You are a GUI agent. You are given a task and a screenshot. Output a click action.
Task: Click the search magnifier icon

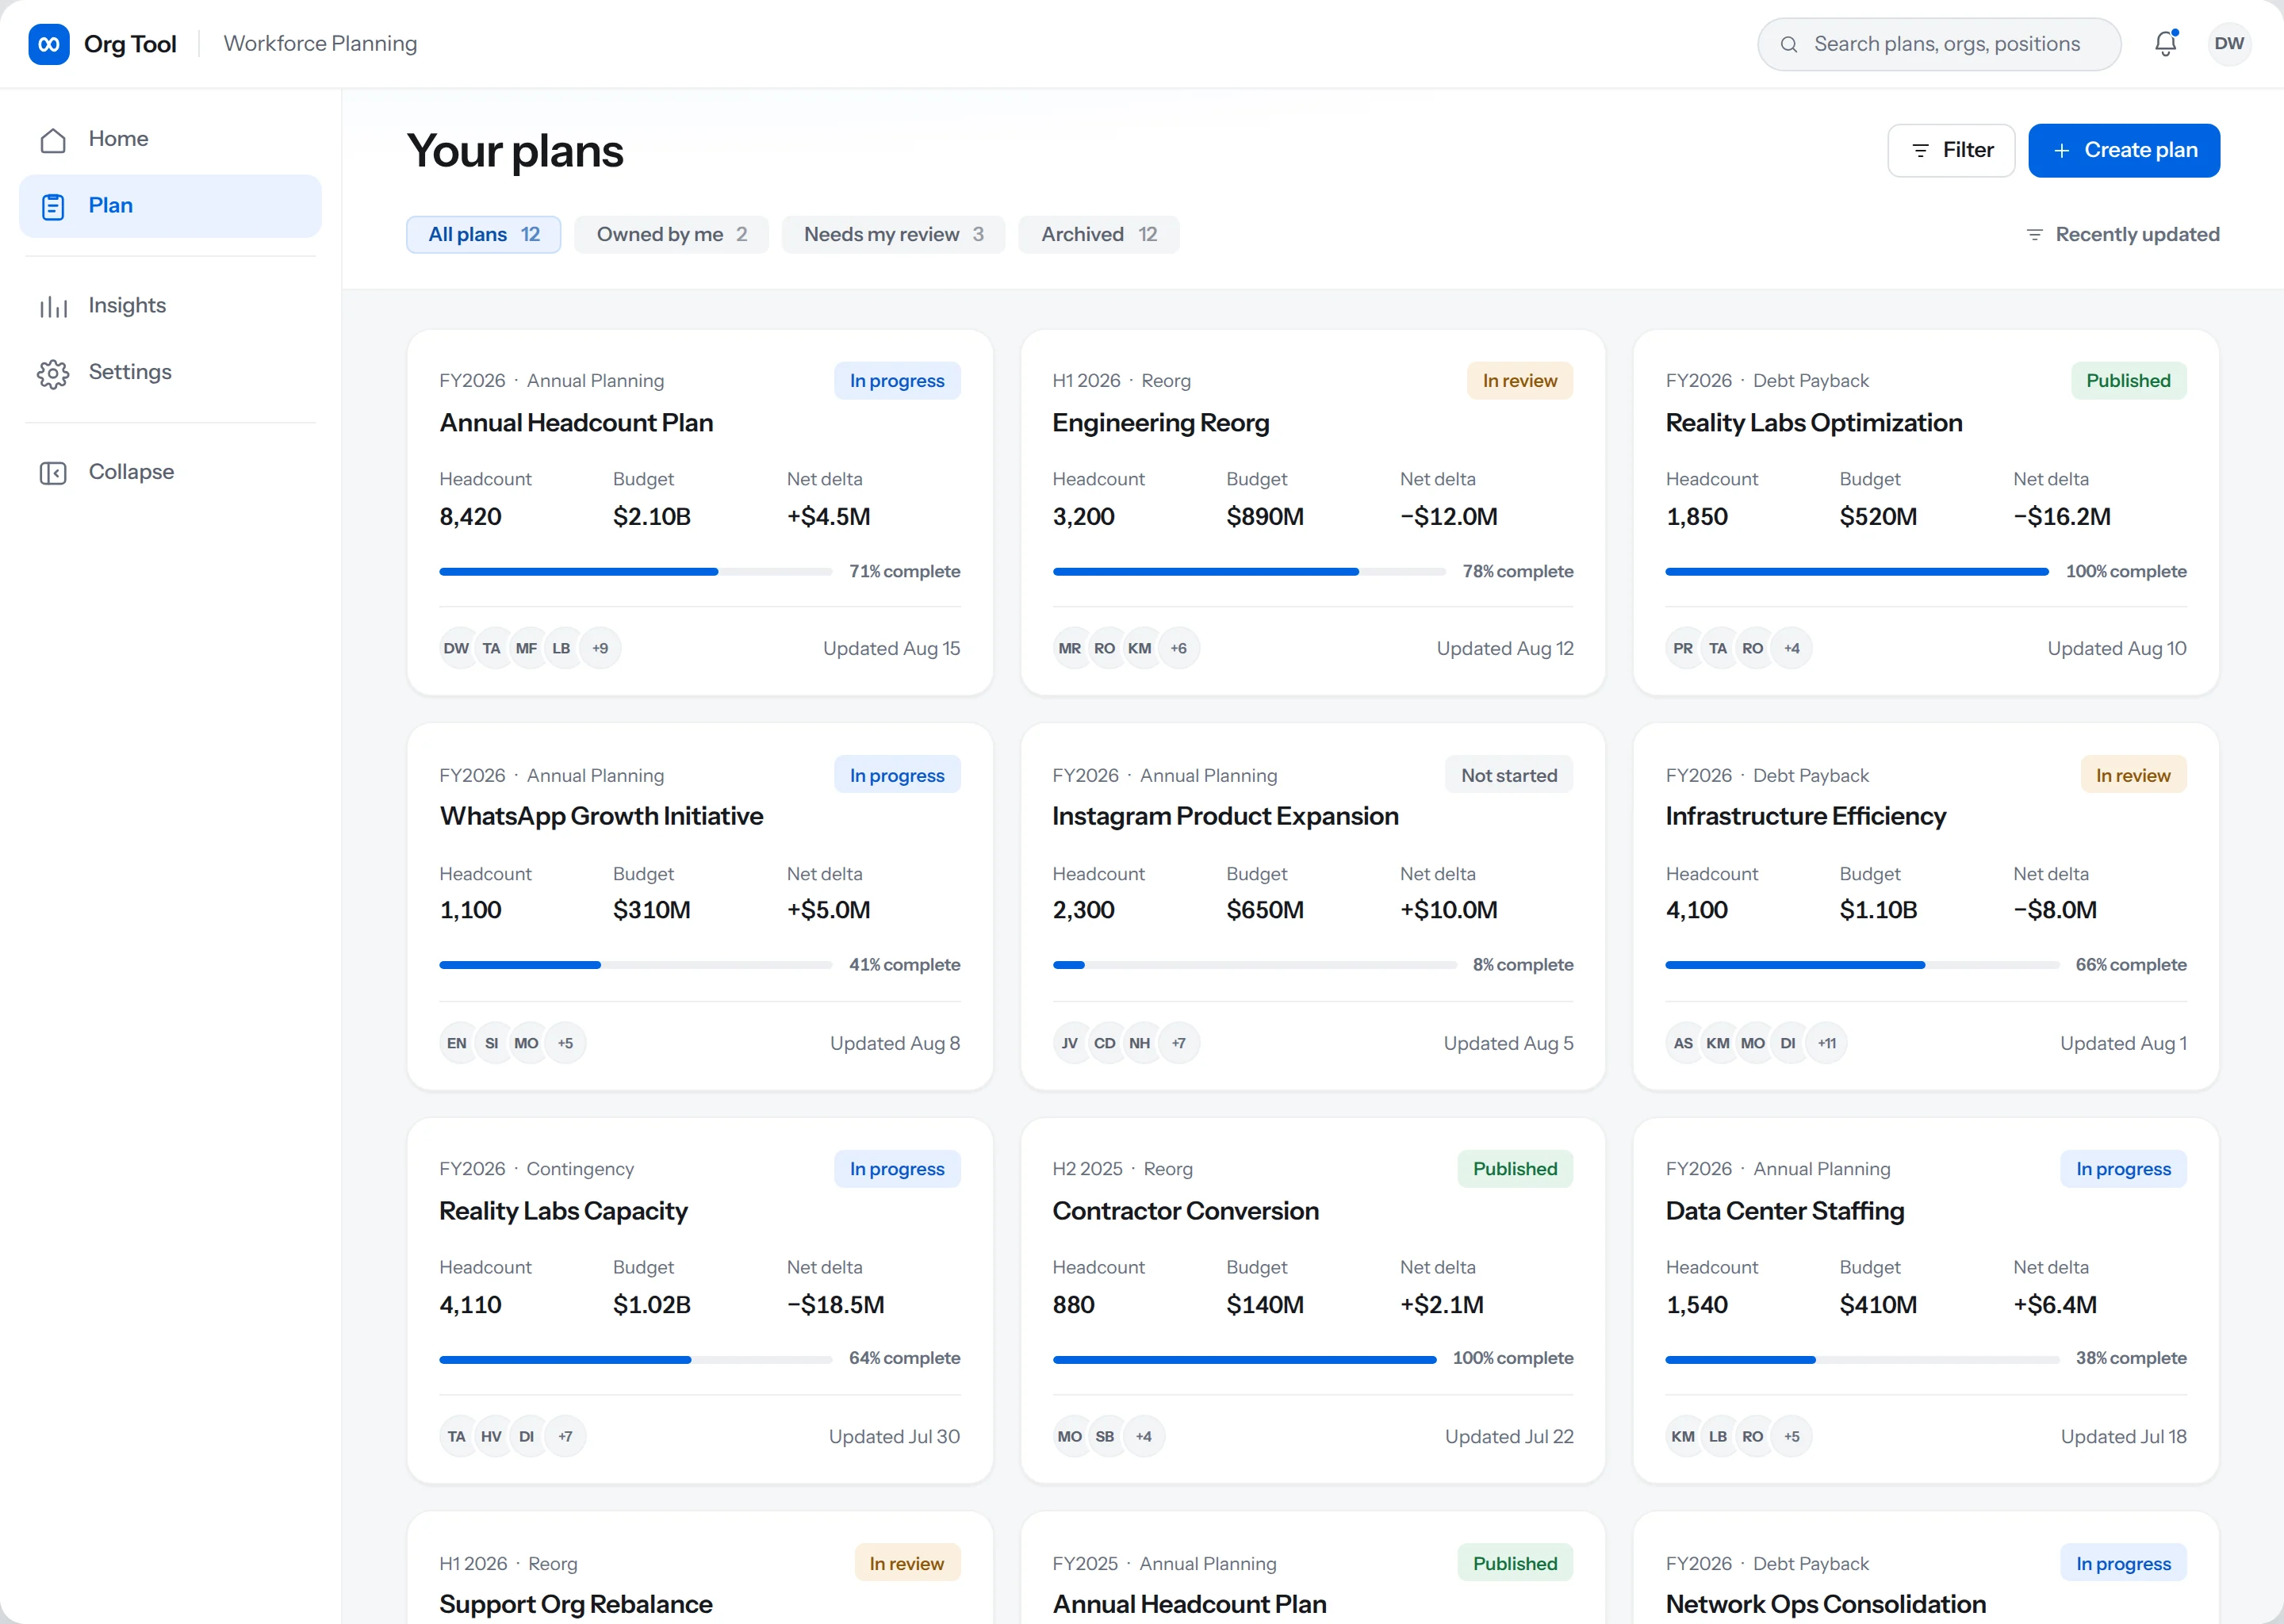click(x=1789, y=44)
